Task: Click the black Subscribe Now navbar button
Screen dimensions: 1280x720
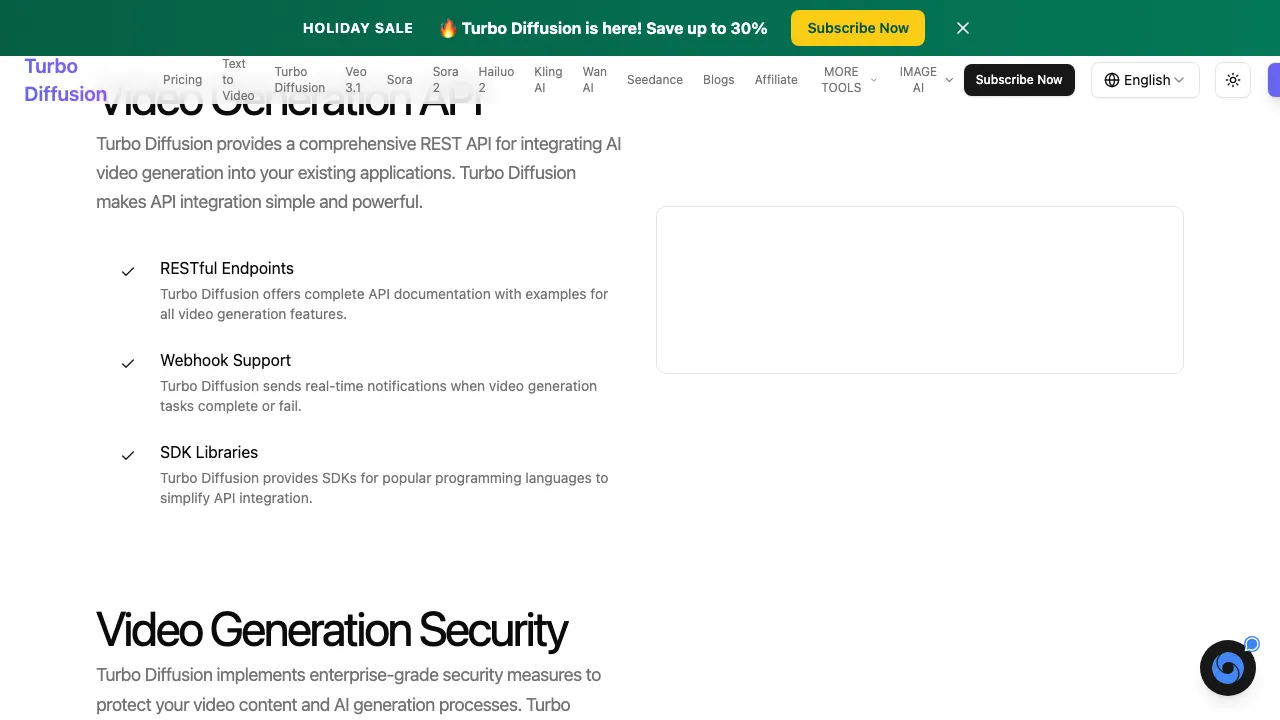Action: tap(1019, 80)
